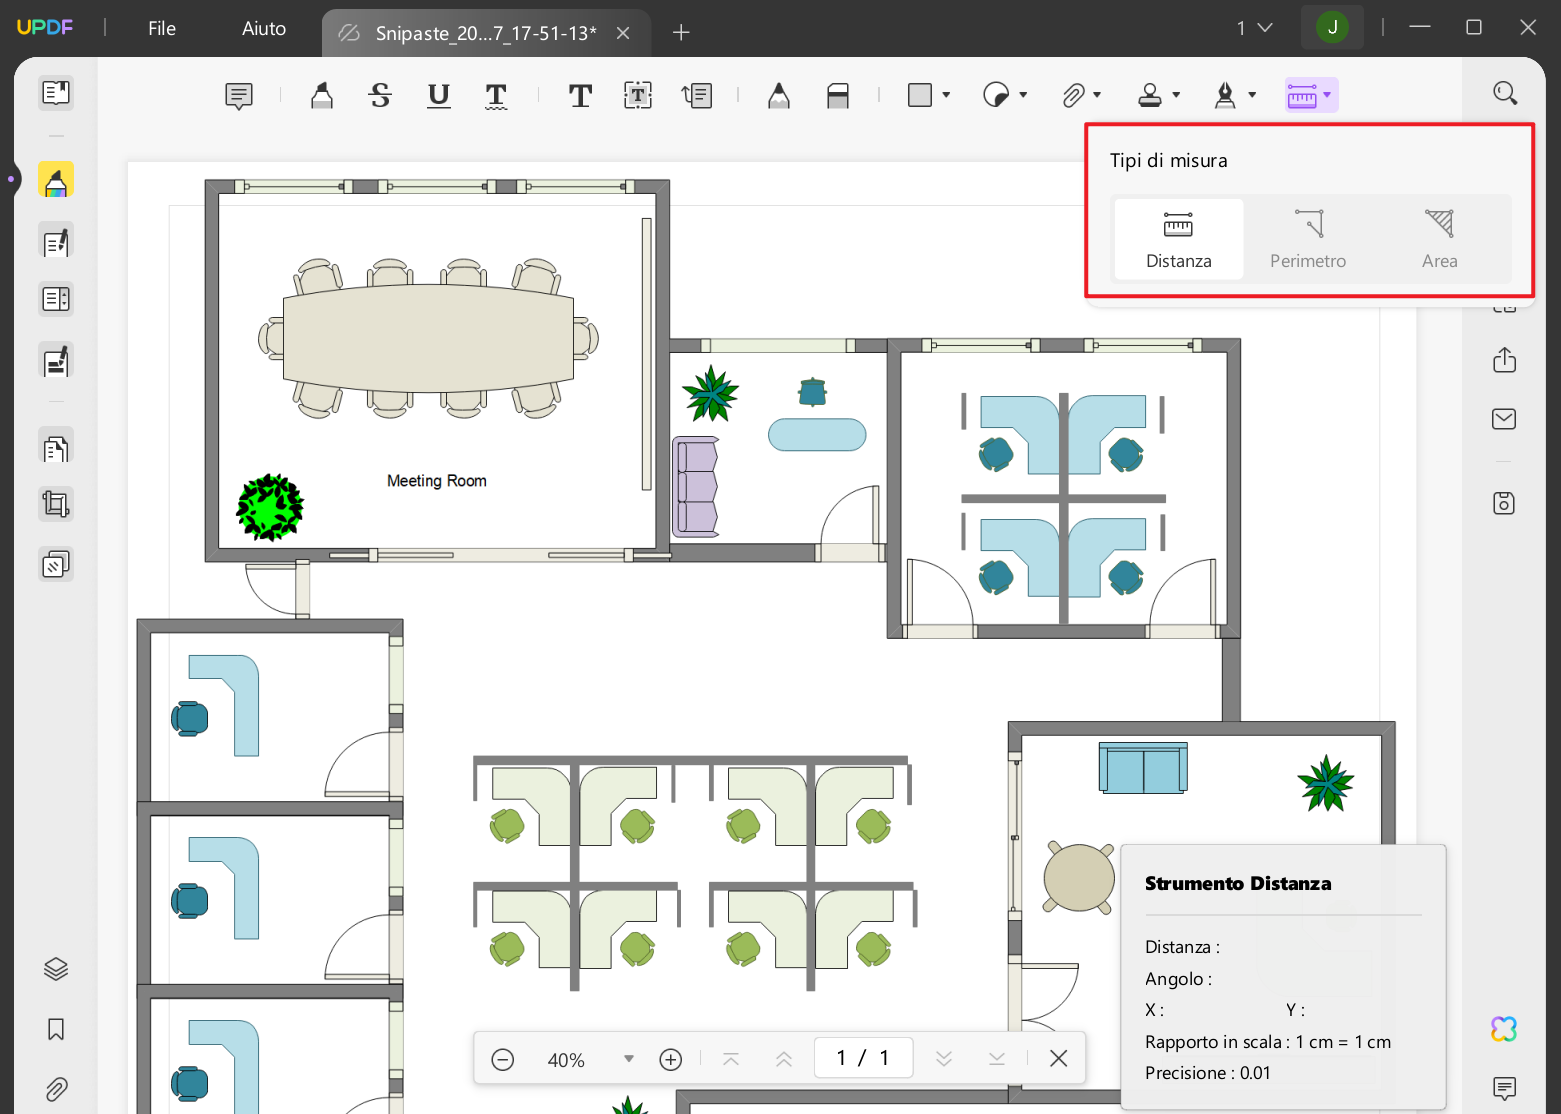Viewport: 1561px width, 1114px height.
Task: Choose the Area measurement type
Action: tap(1439, 239)
